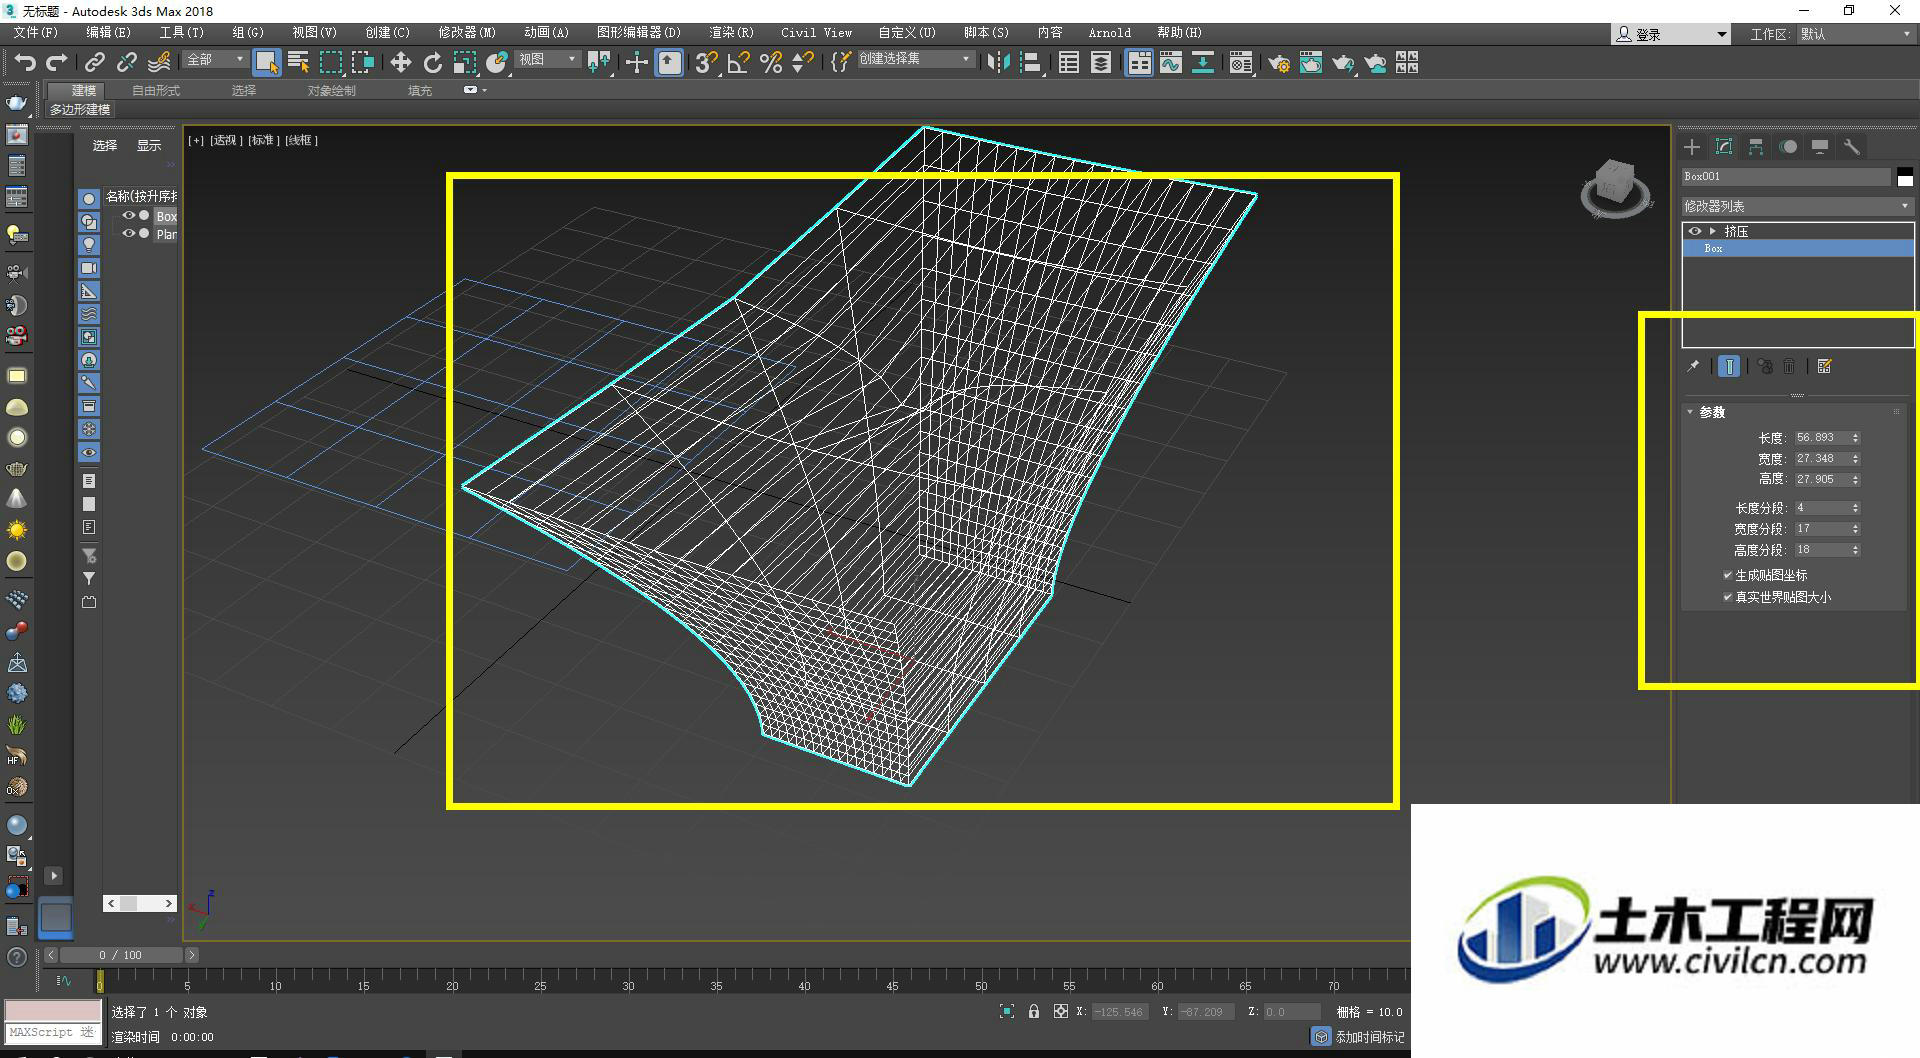Open the 渲染(R) menu
The width and height of the screenshot is (1920, 1058).
tap(731, 33)
